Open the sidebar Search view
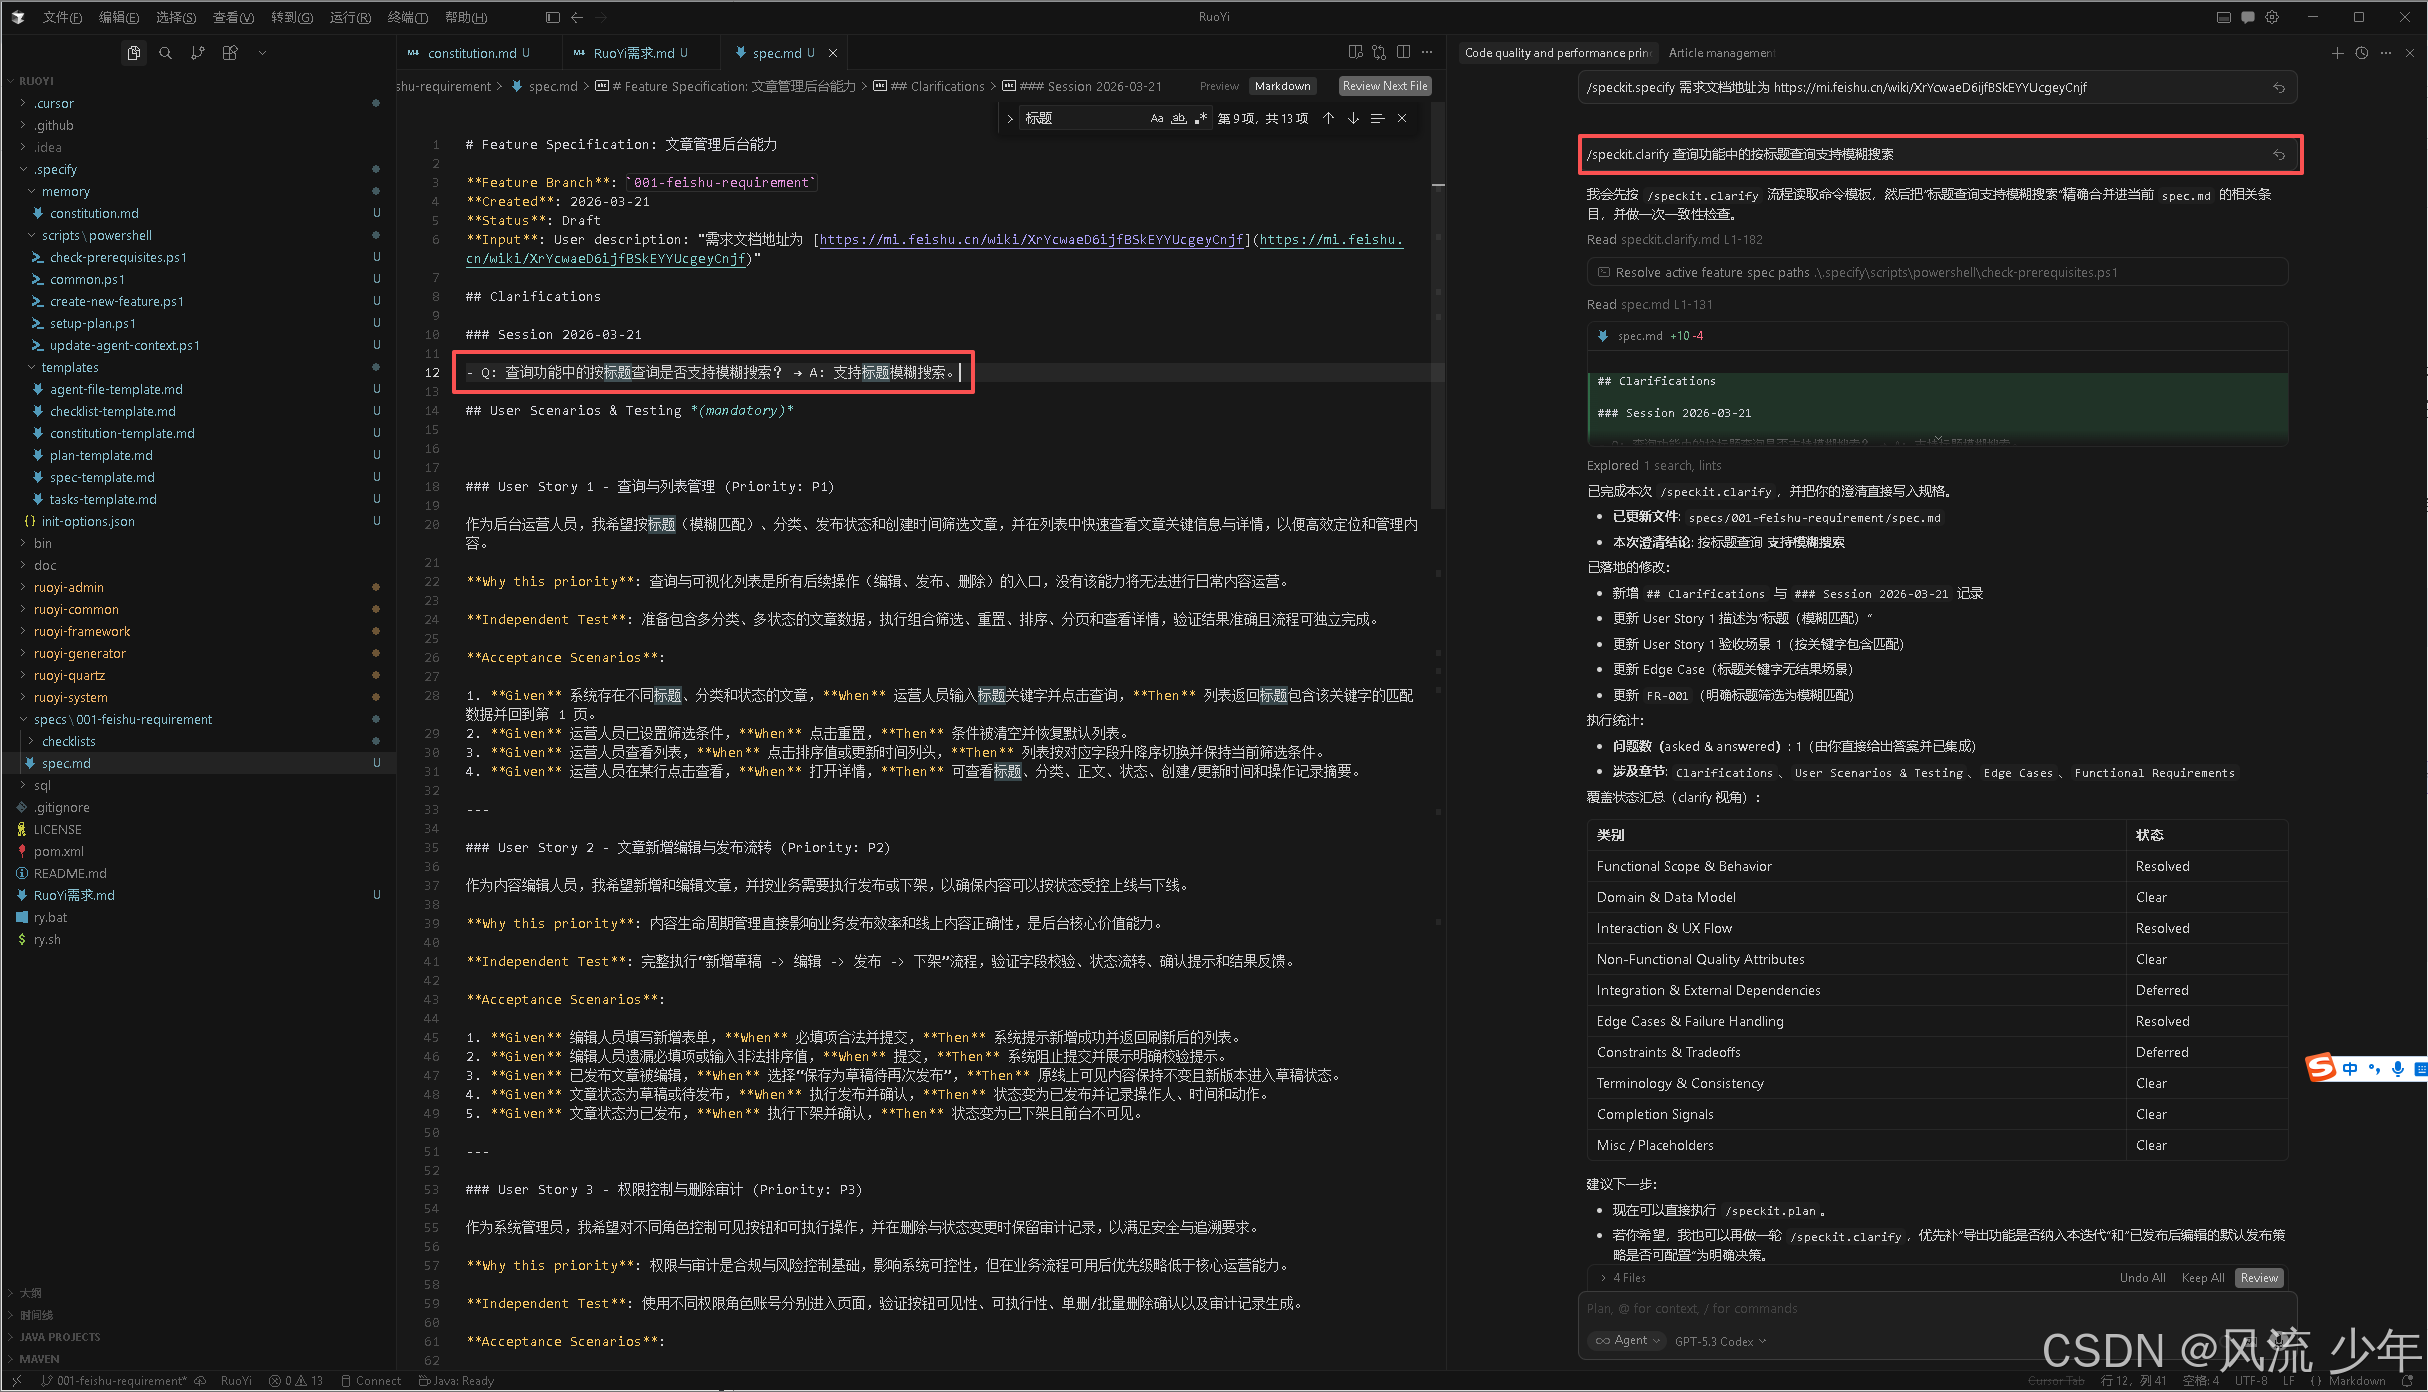This screenshot has height=1392, width=2428. [166, 53]
